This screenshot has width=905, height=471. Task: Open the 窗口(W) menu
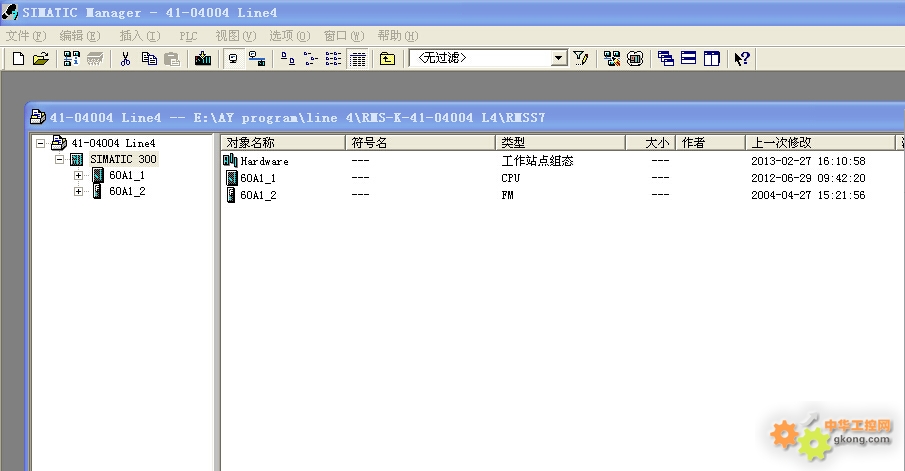pyautogui.click(x=343, y=36)
